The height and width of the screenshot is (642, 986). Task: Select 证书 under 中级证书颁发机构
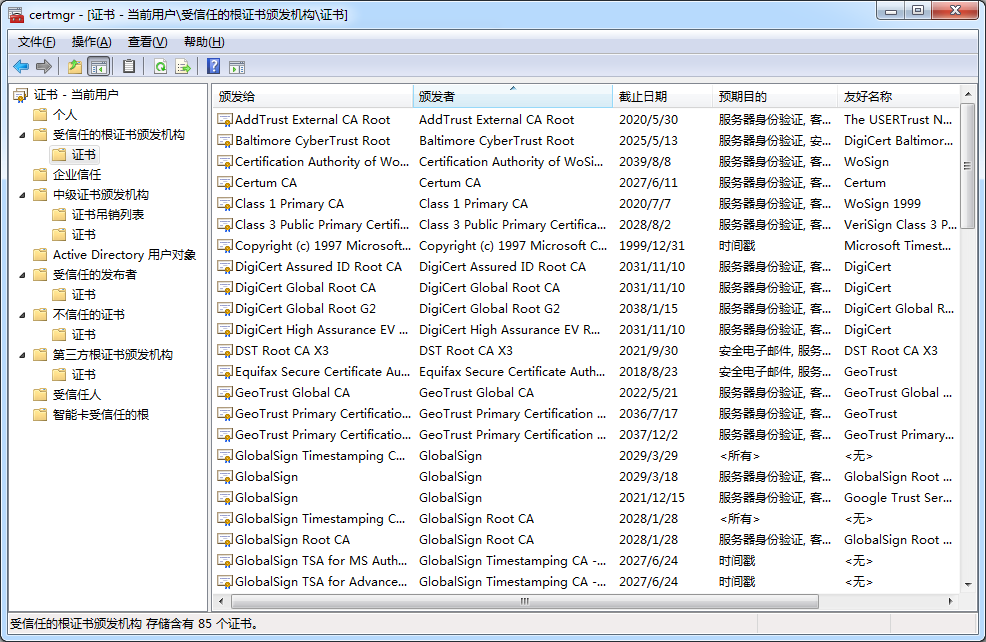pos(84,235)
